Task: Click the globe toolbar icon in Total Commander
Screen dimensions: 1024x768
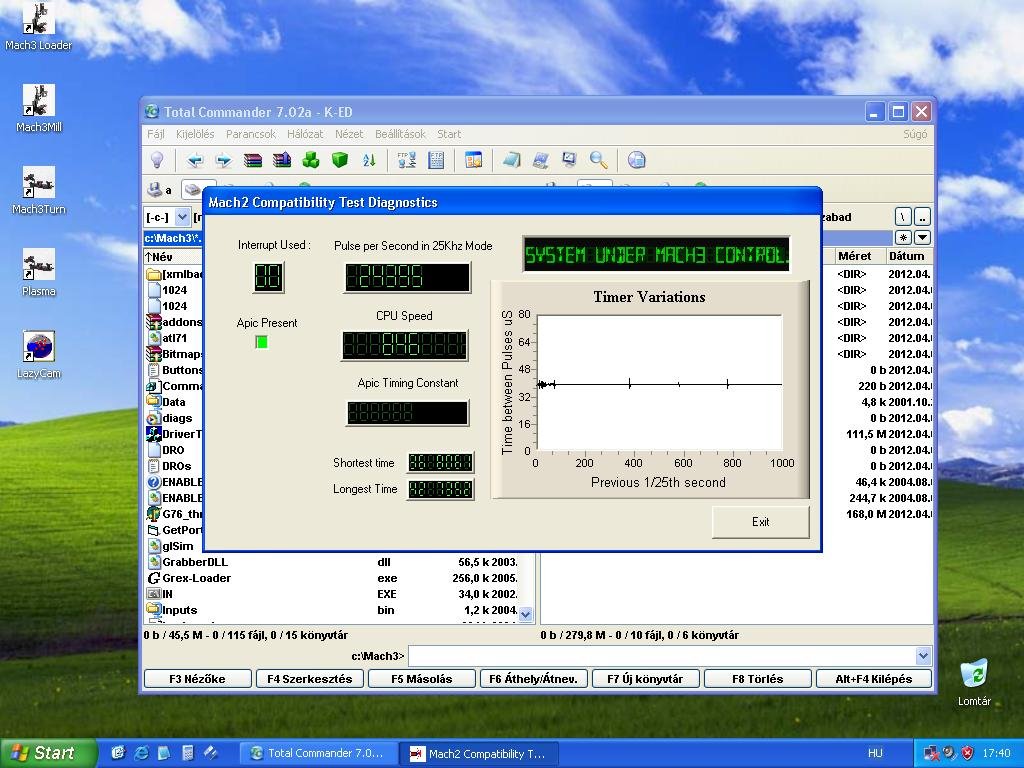Action: [x=636, y=160]
